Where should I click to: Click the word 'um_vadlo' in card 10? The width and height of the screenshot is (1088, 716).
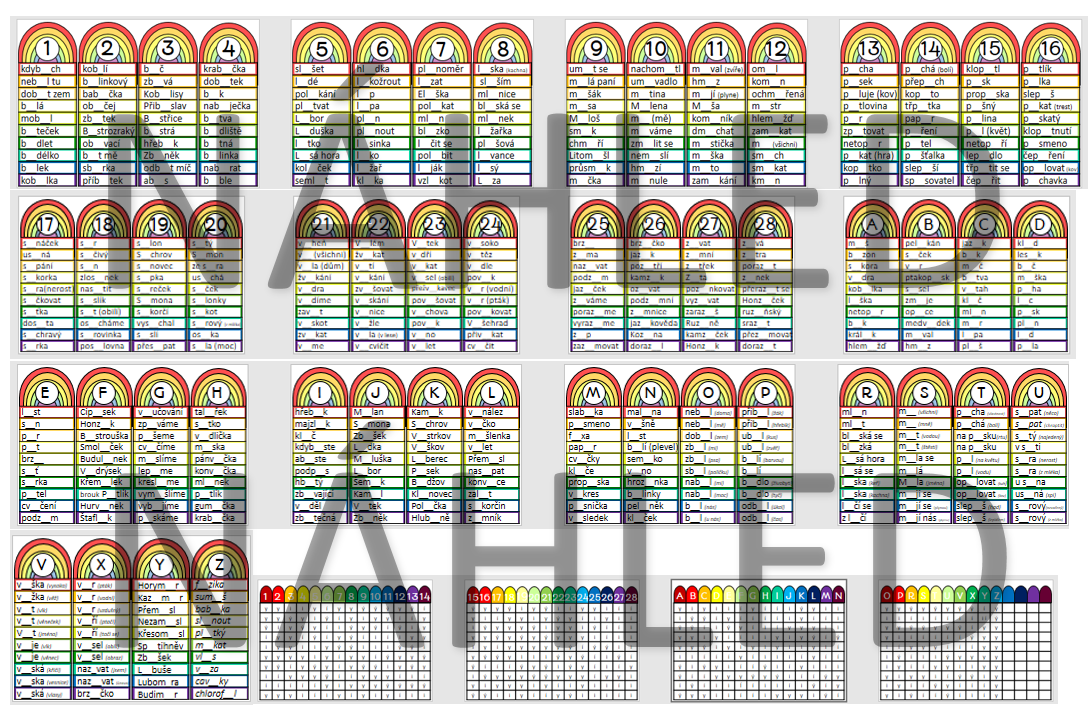pos(654,82)
